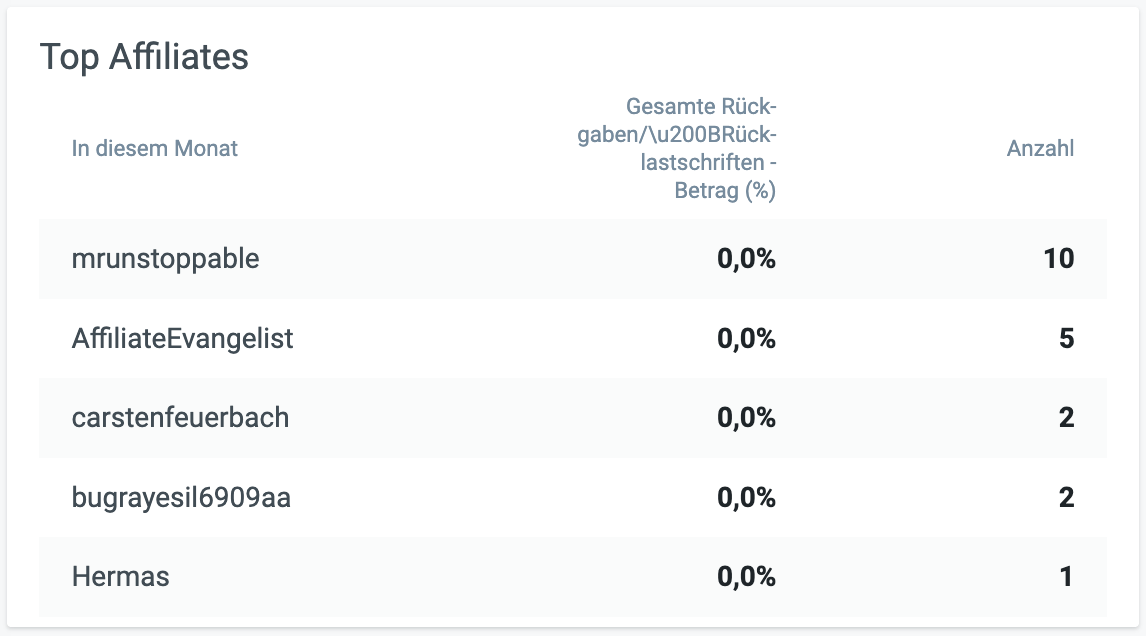Click the Top Affiliates heading
The width and height of the screenshot is (1146, 636).
[x=144, y=57]
